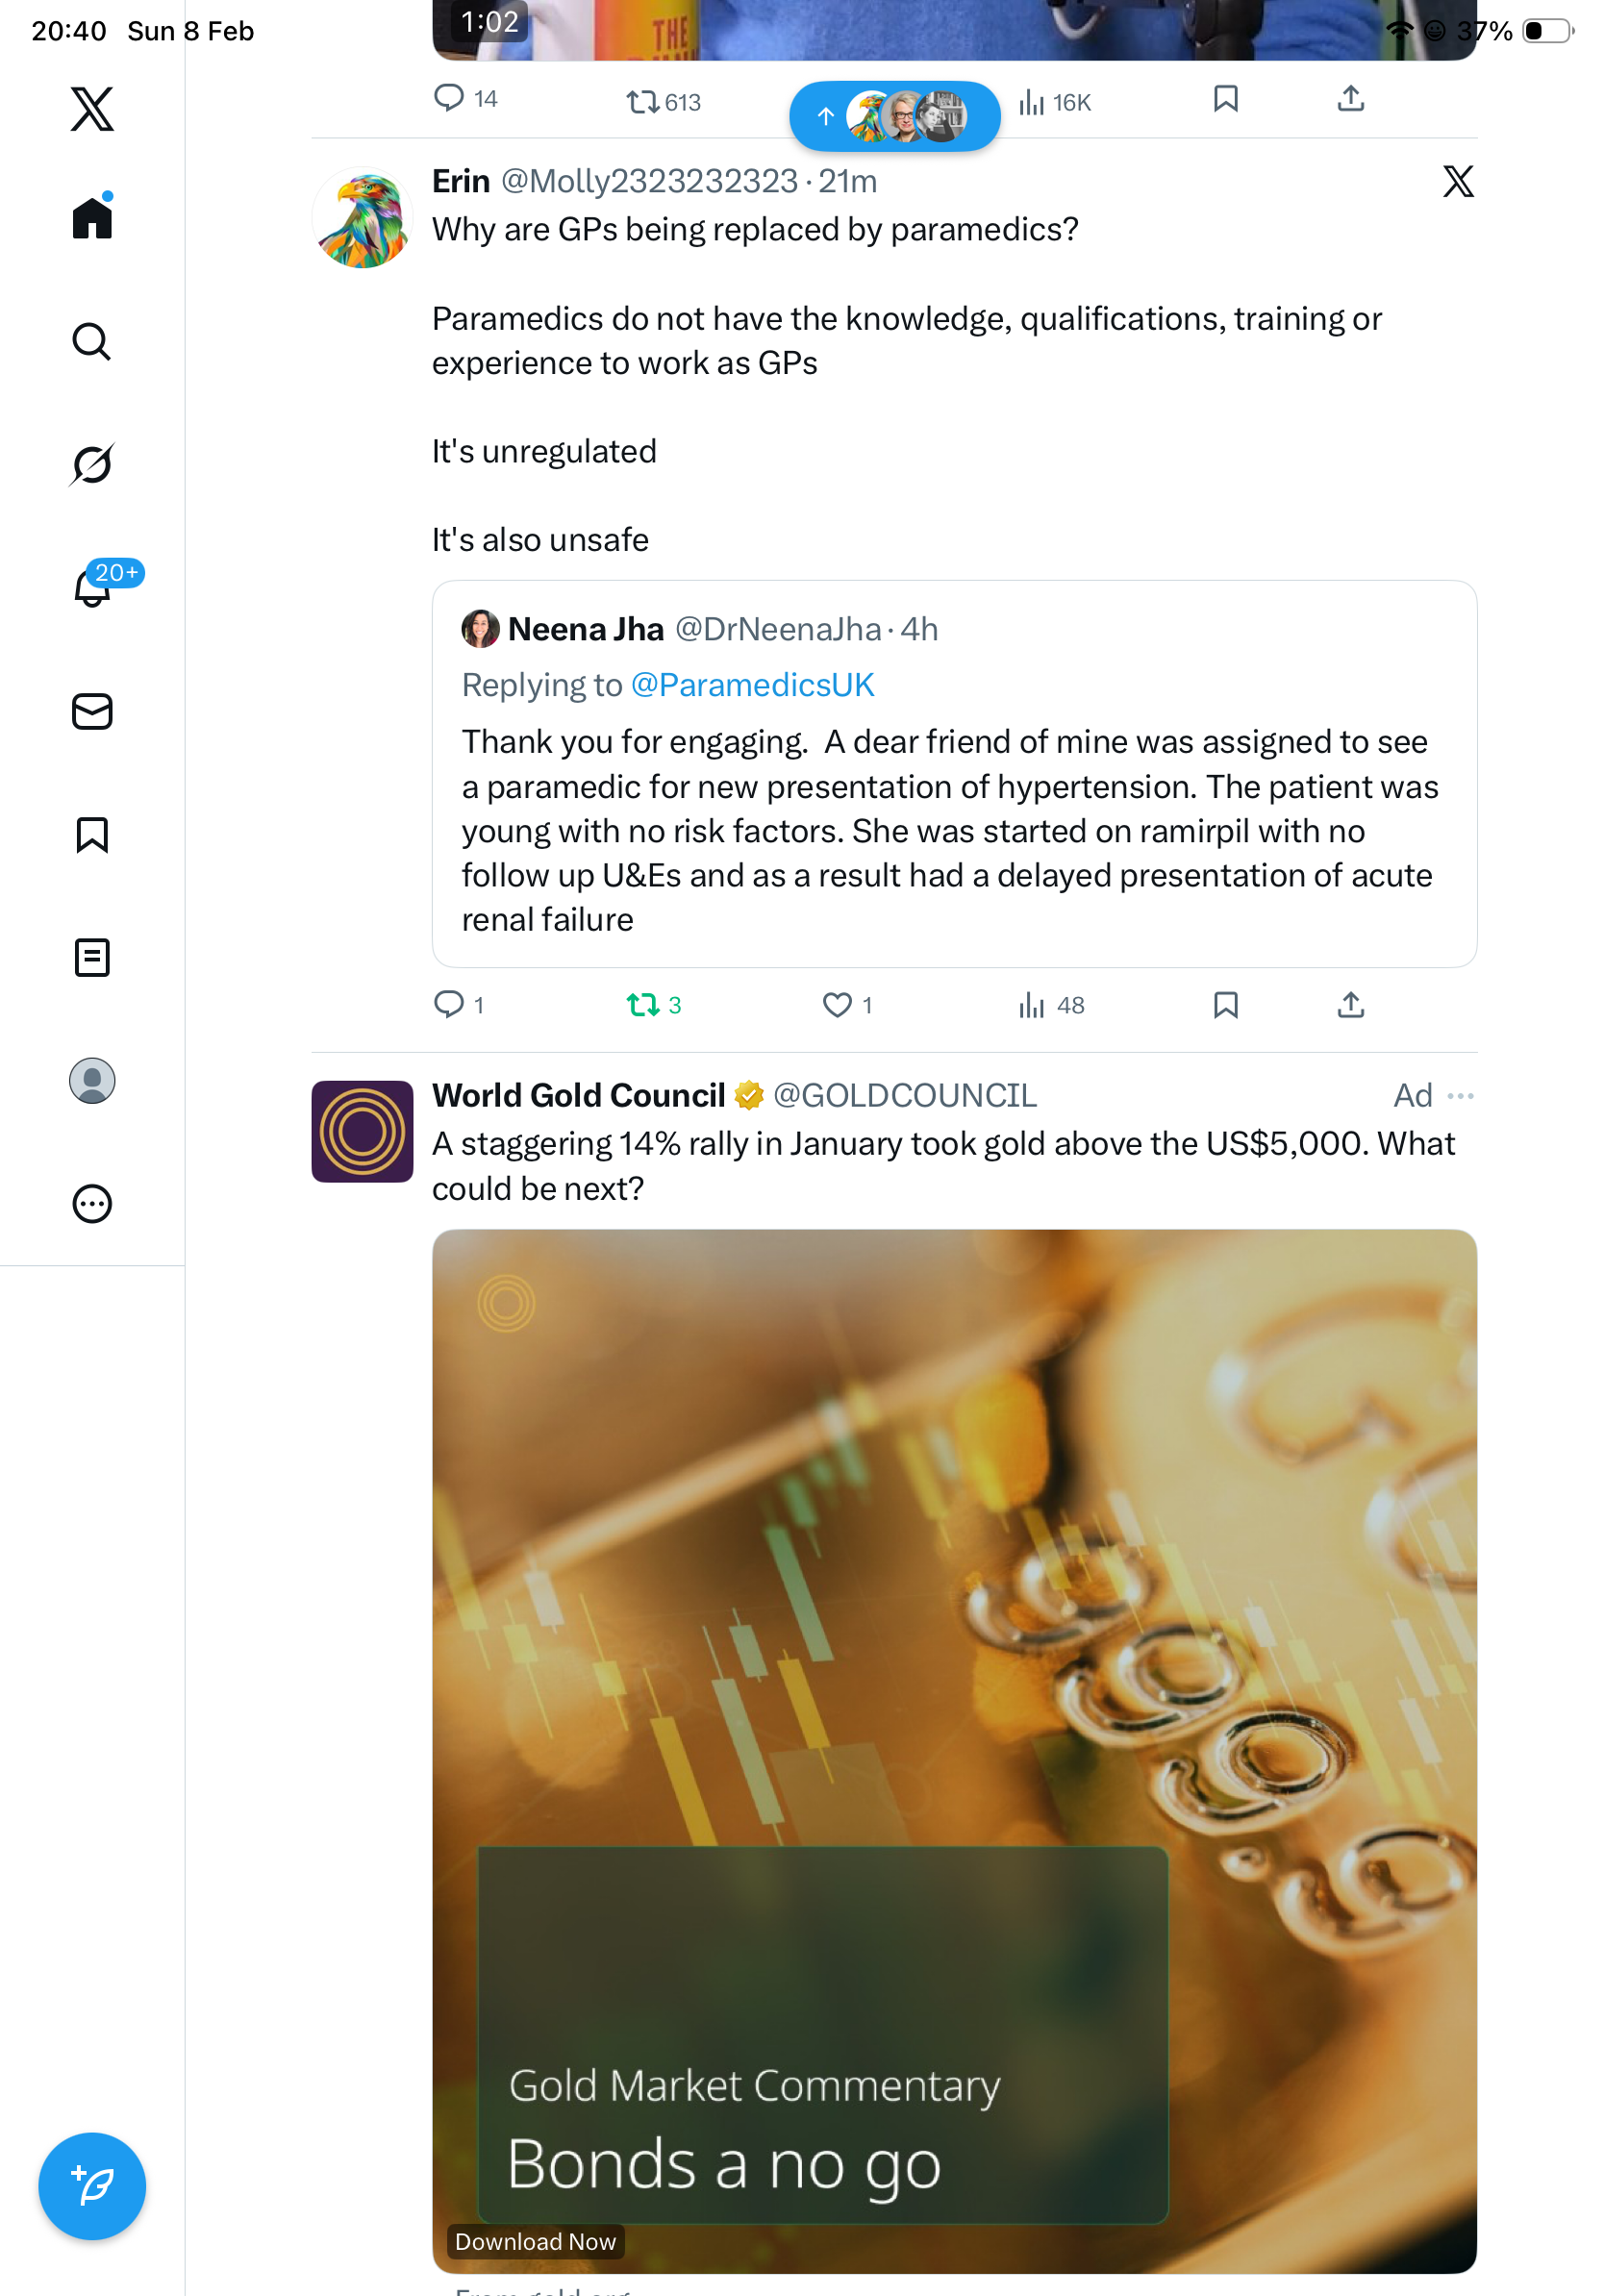Open the @ParamedicsUK mention link
1604x2296 pixels.
(752, 685)
